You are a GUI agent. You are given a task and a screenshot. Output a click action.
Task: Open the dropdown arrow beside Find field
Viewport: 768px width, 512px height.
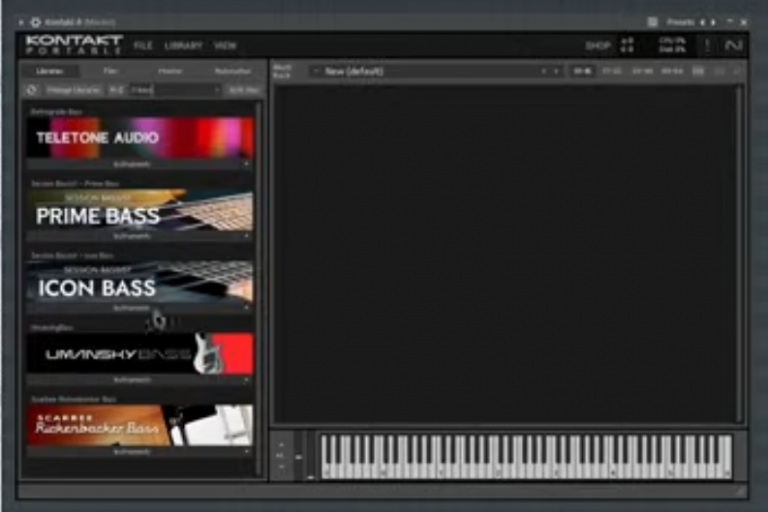[216, 90]
